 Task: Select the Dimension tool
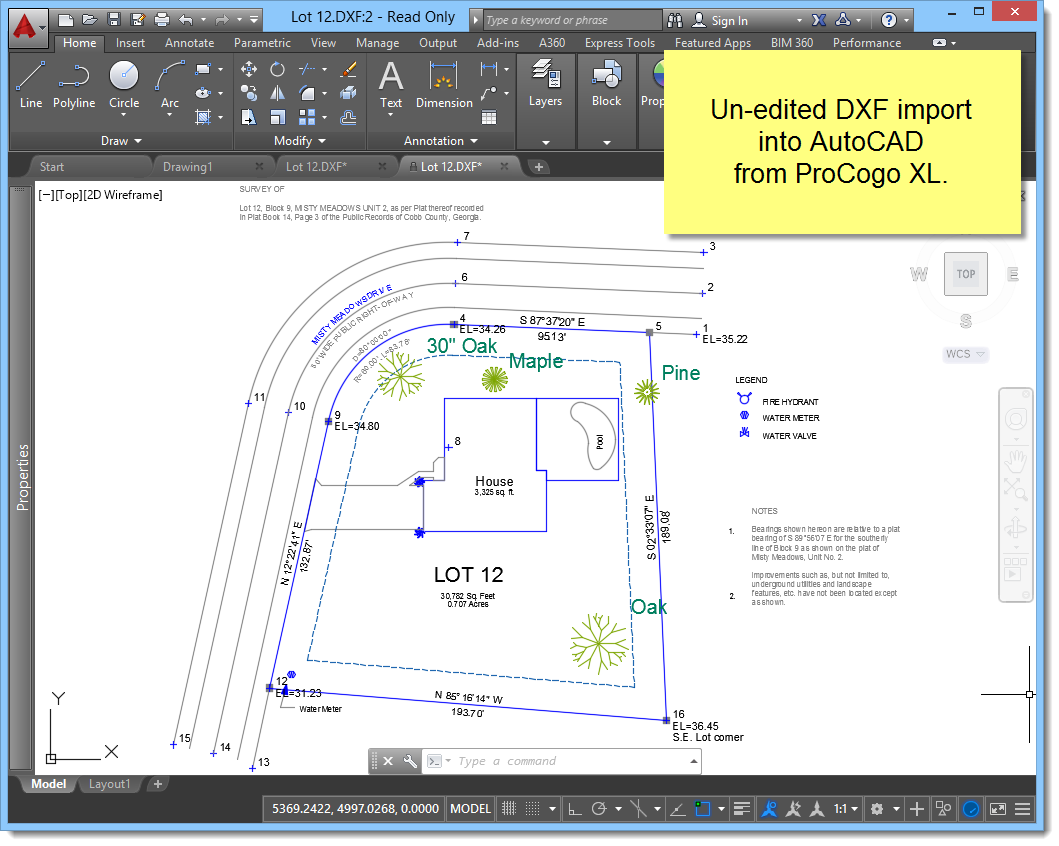[x=444, y=84]
